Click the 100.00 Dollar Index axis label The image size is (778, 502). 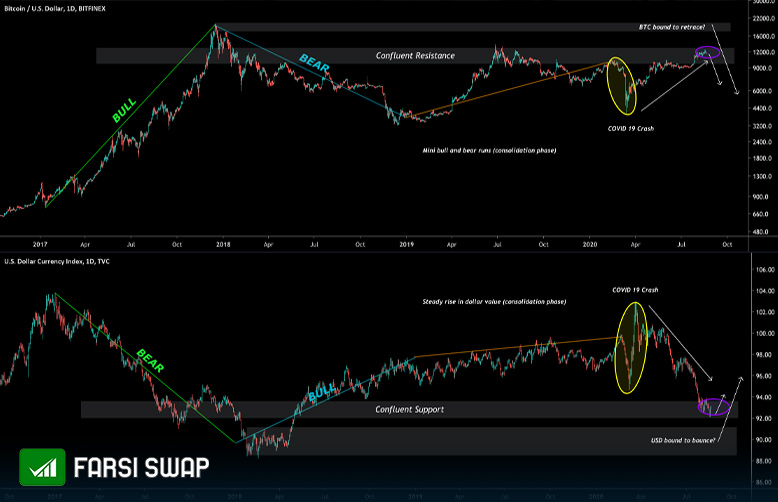coord(765,333)
